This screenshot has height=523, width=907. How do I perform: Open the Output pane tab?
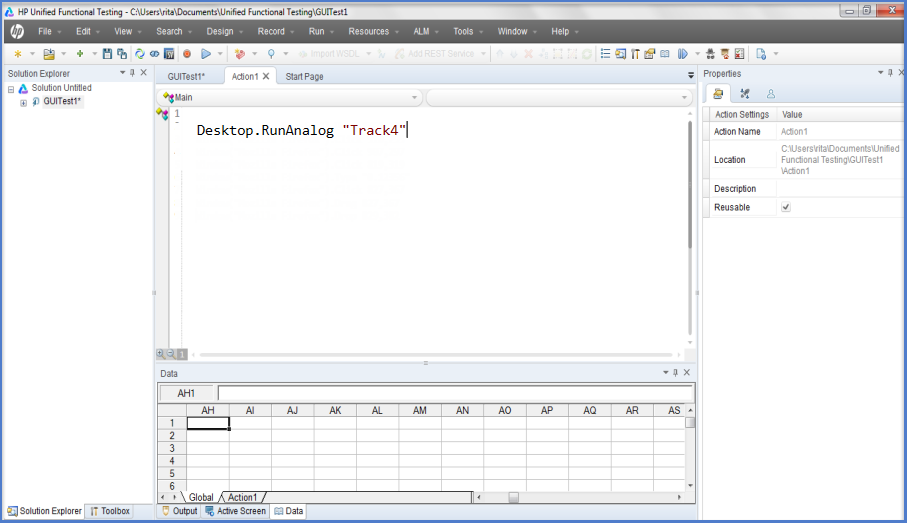tap(179, 511)
